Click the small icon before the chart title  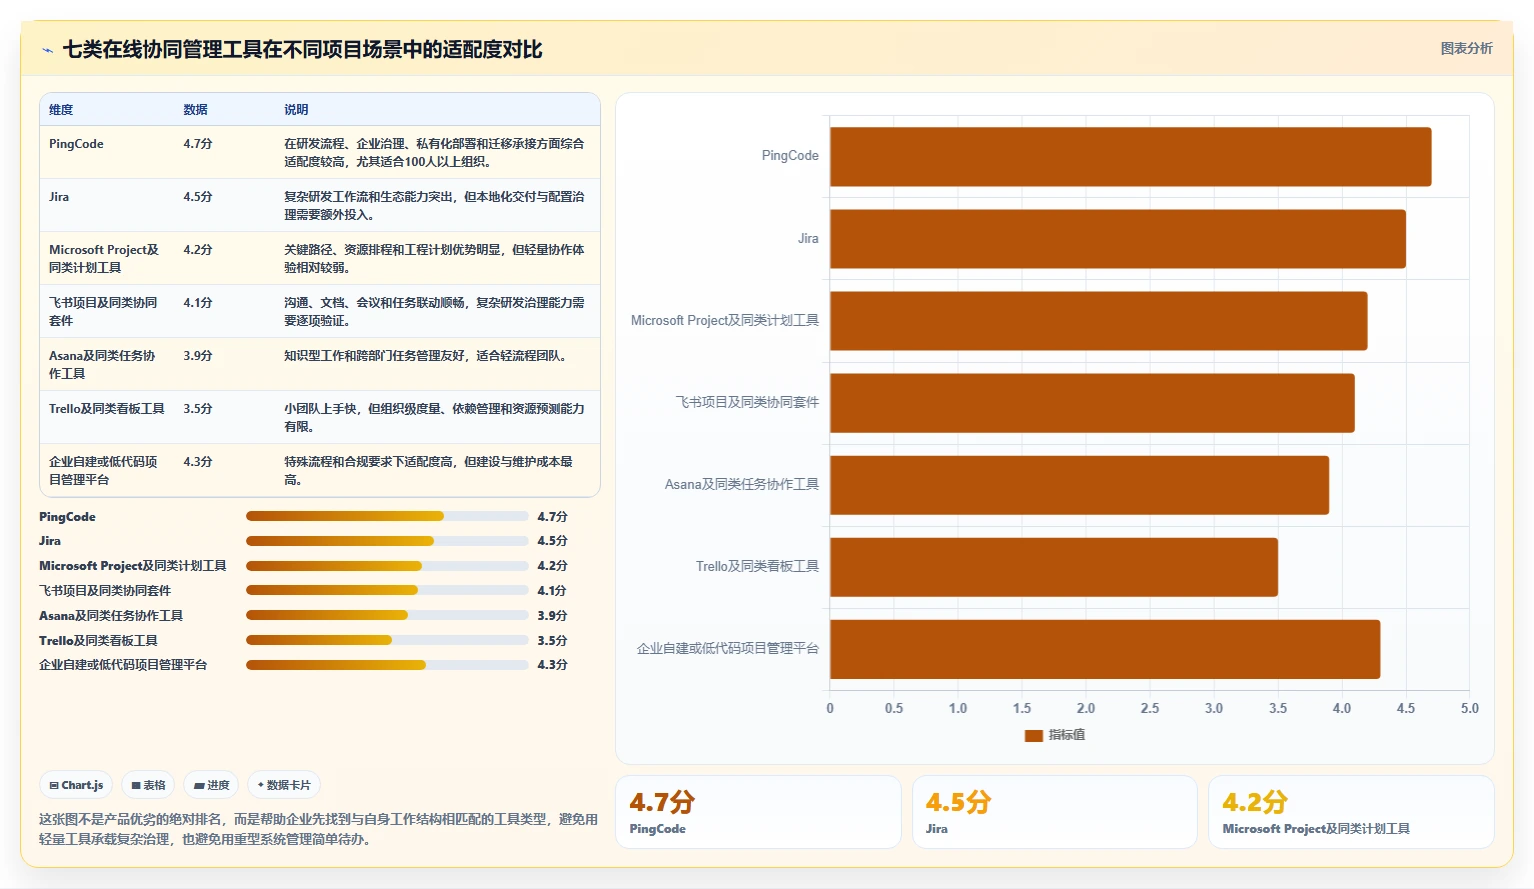click(x=47, y=50)
